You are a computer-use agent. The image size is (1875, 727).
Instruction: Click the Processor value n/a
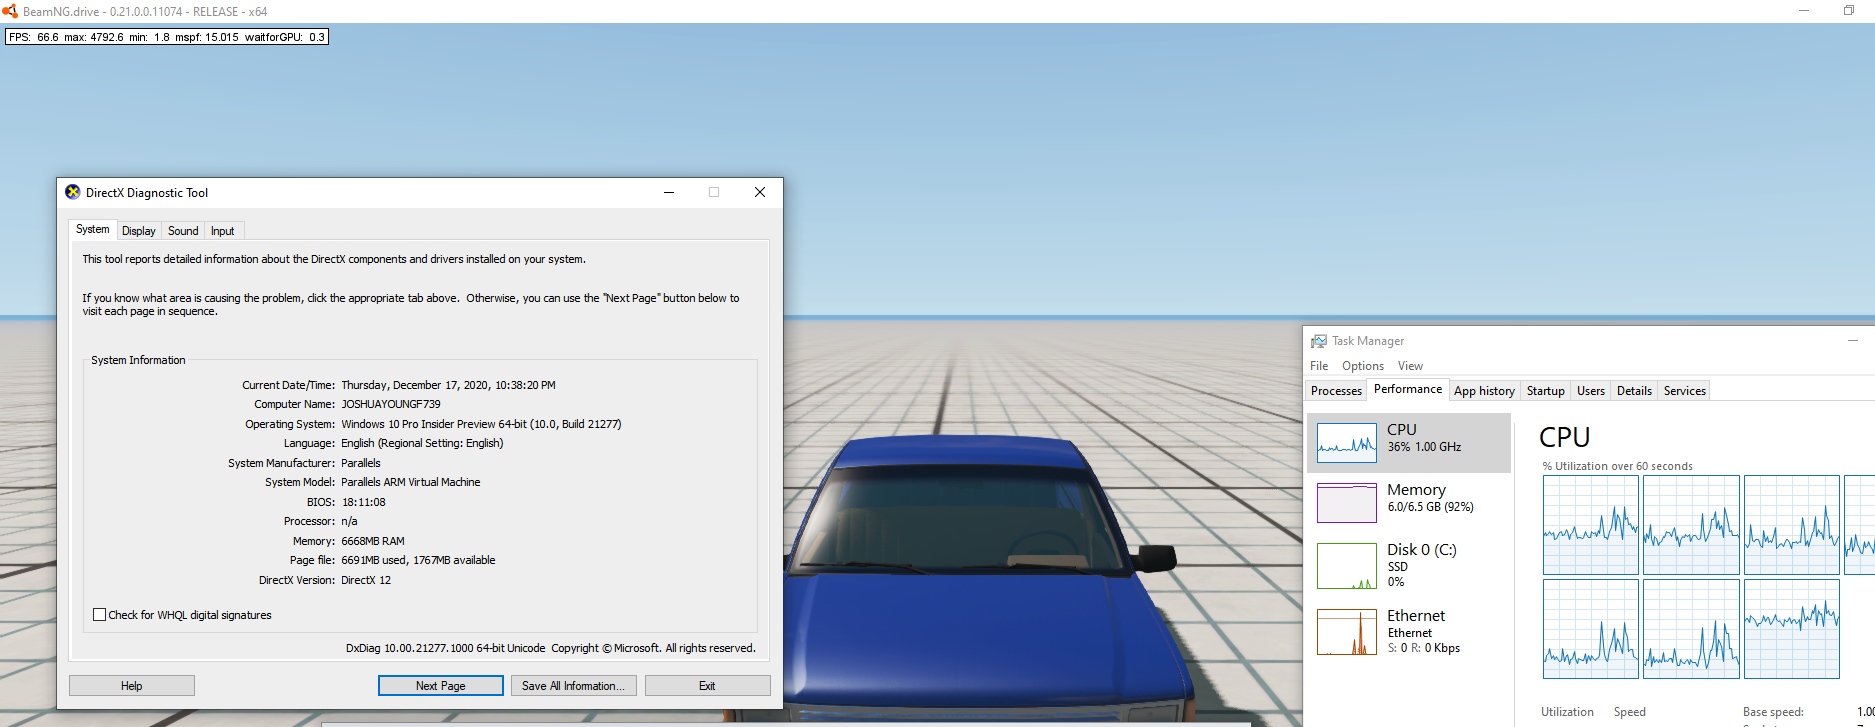(349, 521)
